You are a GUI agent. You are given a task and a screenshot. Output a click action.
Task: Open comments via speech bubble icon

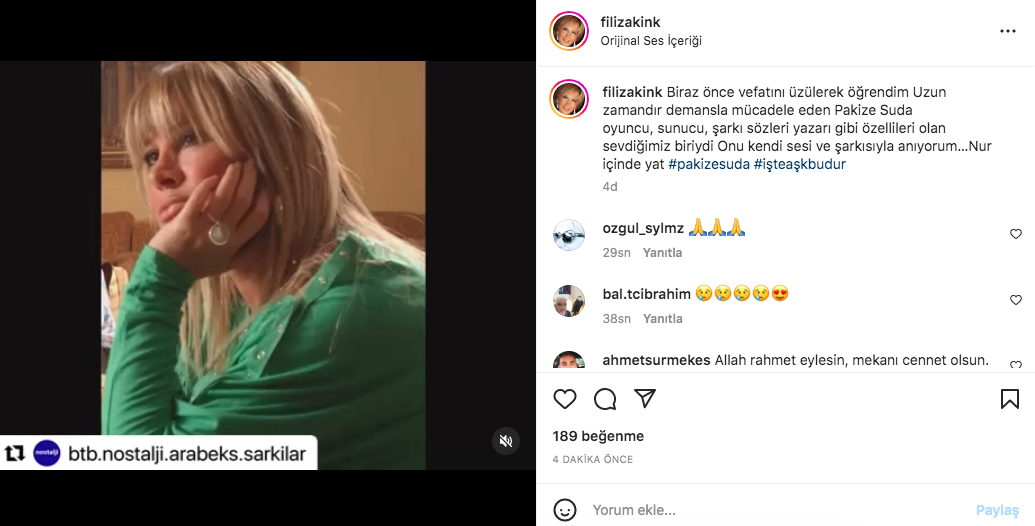pyautogui.click(x=605, y=399)
